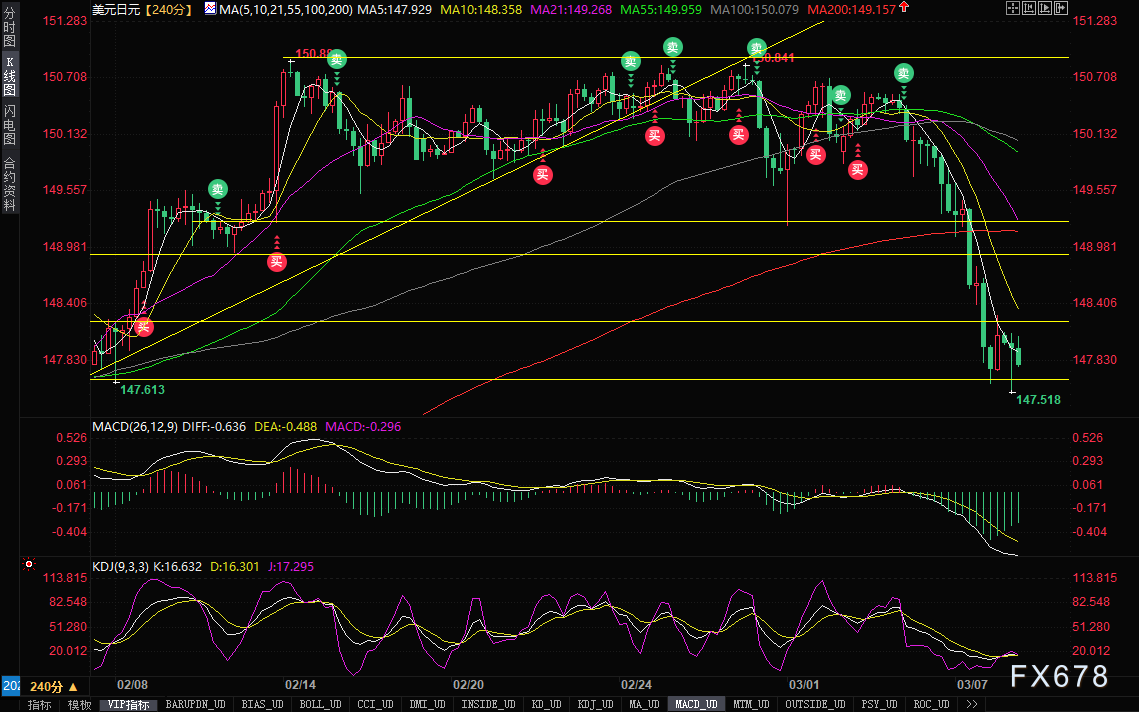Switch indicator to MTM_UD
1139x712 pixels.
751,704
